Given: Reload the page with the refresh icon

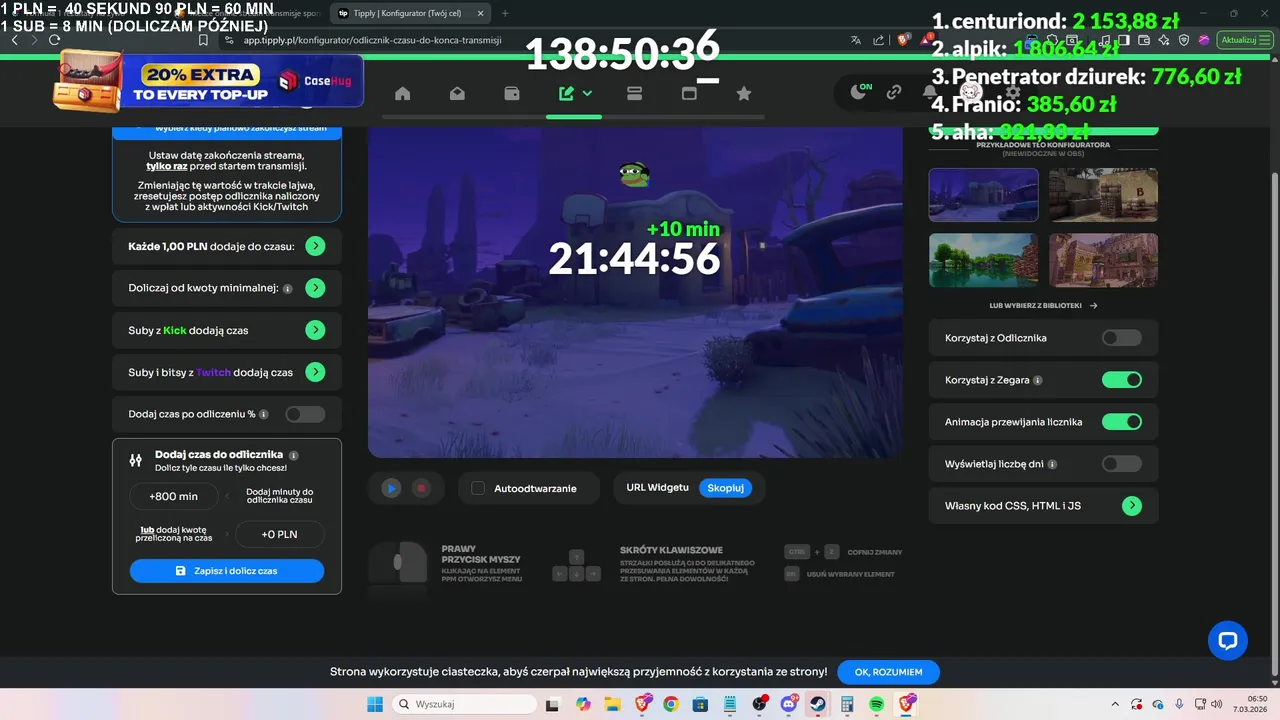Looking at the screenshot, I should click(55, 40).
